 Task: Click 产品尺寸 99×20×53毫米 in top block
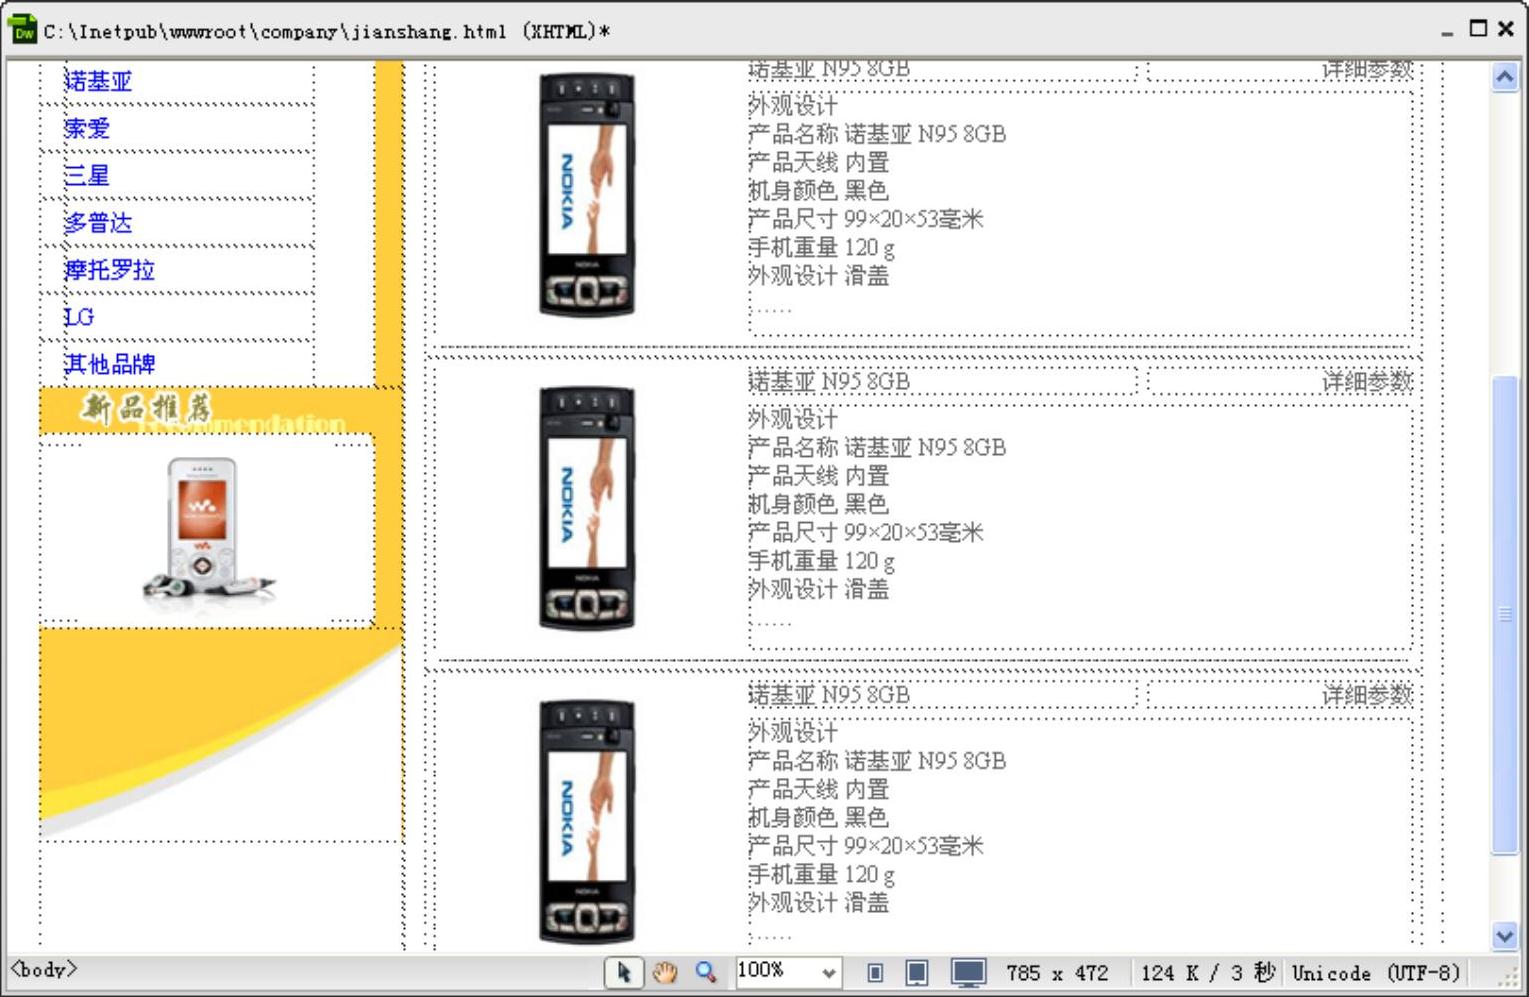pos(866,219)
